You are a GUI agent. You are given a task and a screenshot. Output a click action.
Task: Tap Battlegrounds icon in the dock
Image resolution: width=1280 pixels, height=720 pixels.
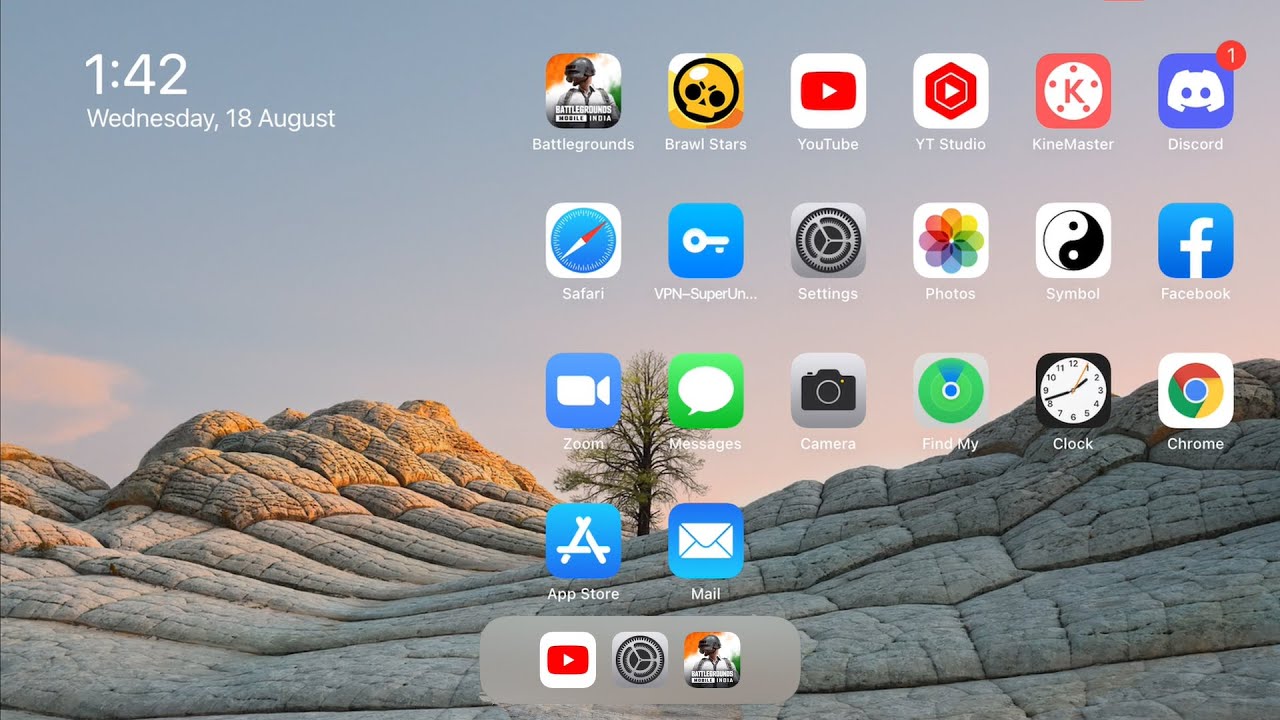point(712,660)
